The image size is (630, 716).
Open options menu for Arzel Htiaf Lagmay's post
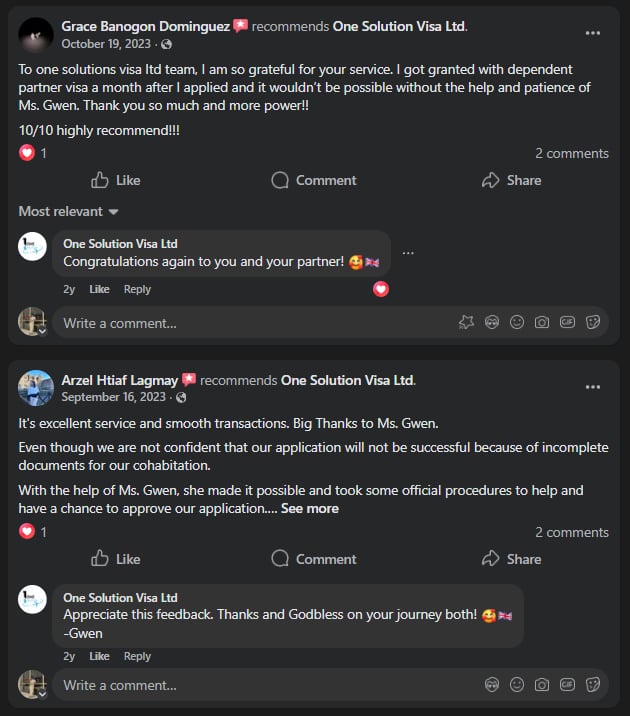(x=593, y=387)
